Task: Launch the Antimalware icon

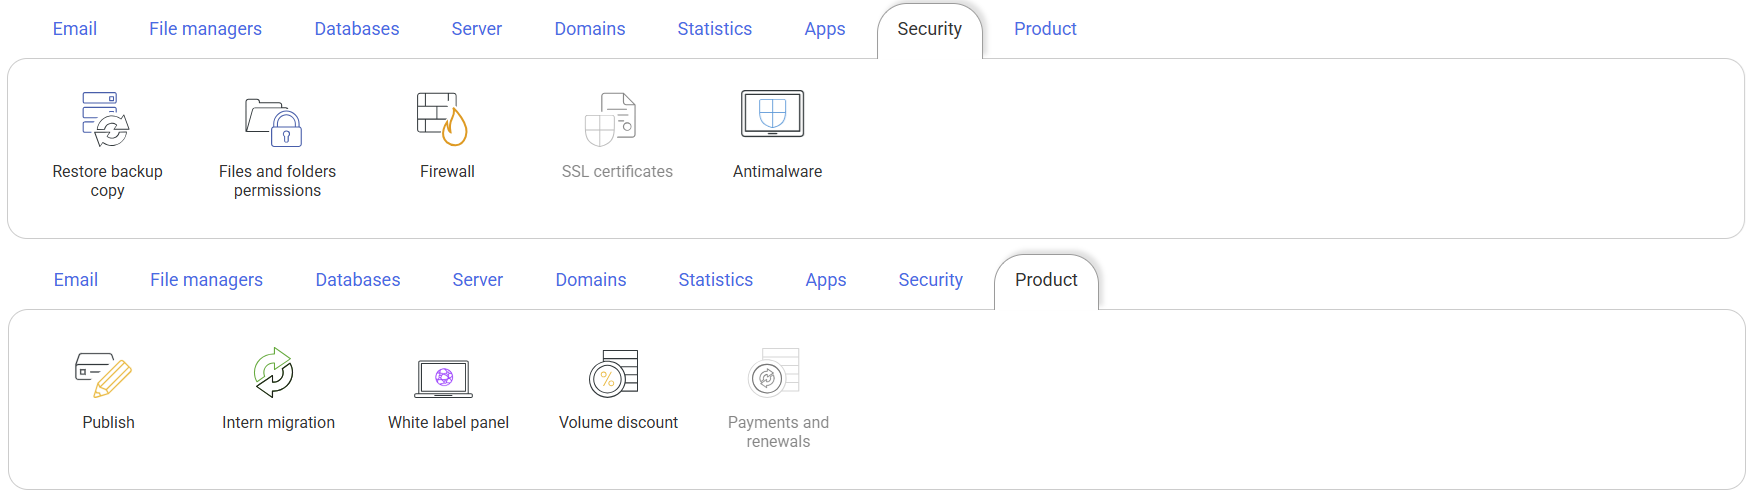Action: click(772, 114)
